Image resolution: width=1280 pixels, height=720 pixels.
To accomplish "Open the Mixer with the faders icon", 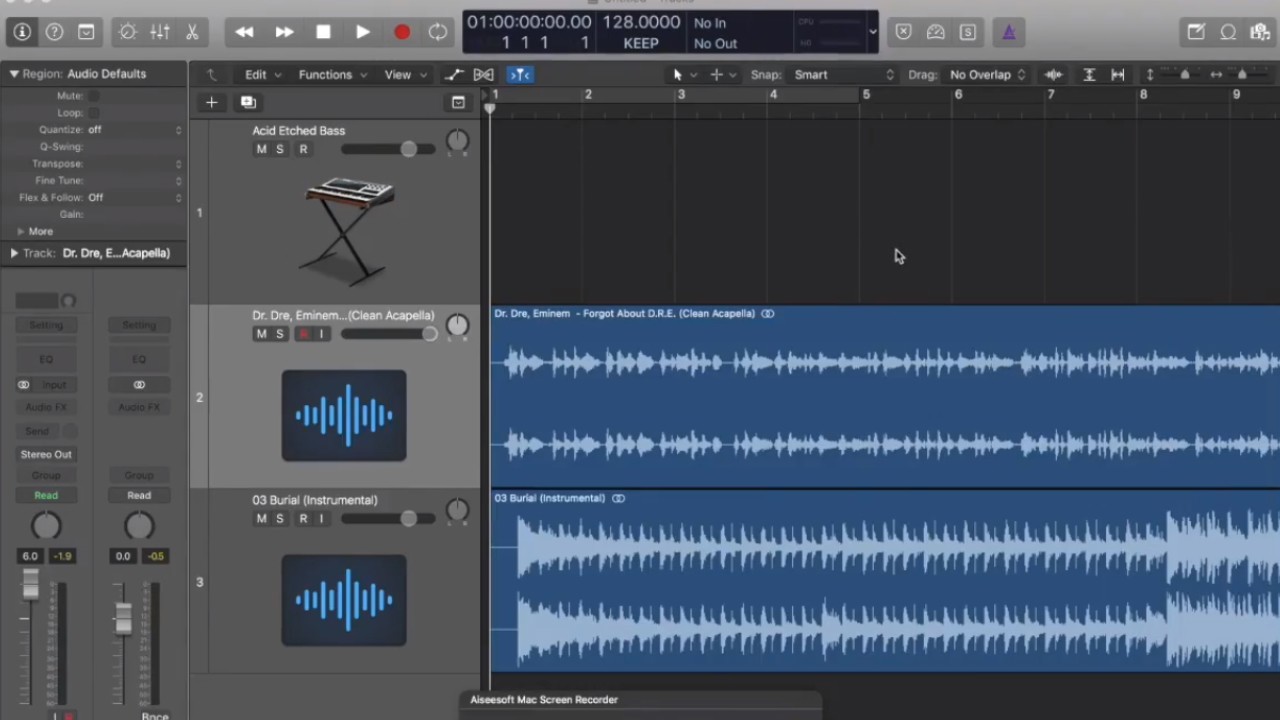I will coord(159,32).
